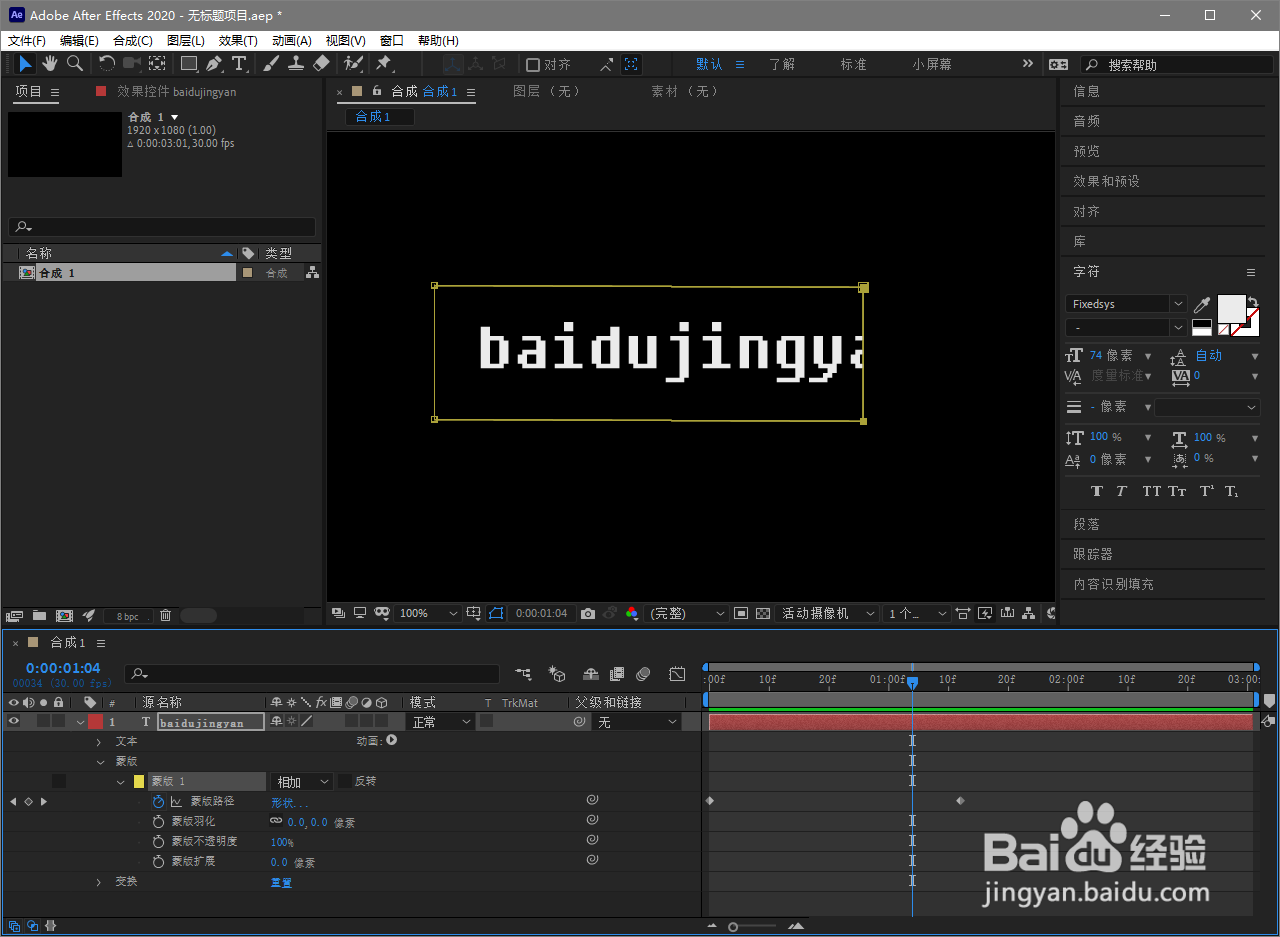Select the Horizontal Type tool
Image resolution: width=1280 pixels, height=937 pixels.
click(x=240, y=64)
